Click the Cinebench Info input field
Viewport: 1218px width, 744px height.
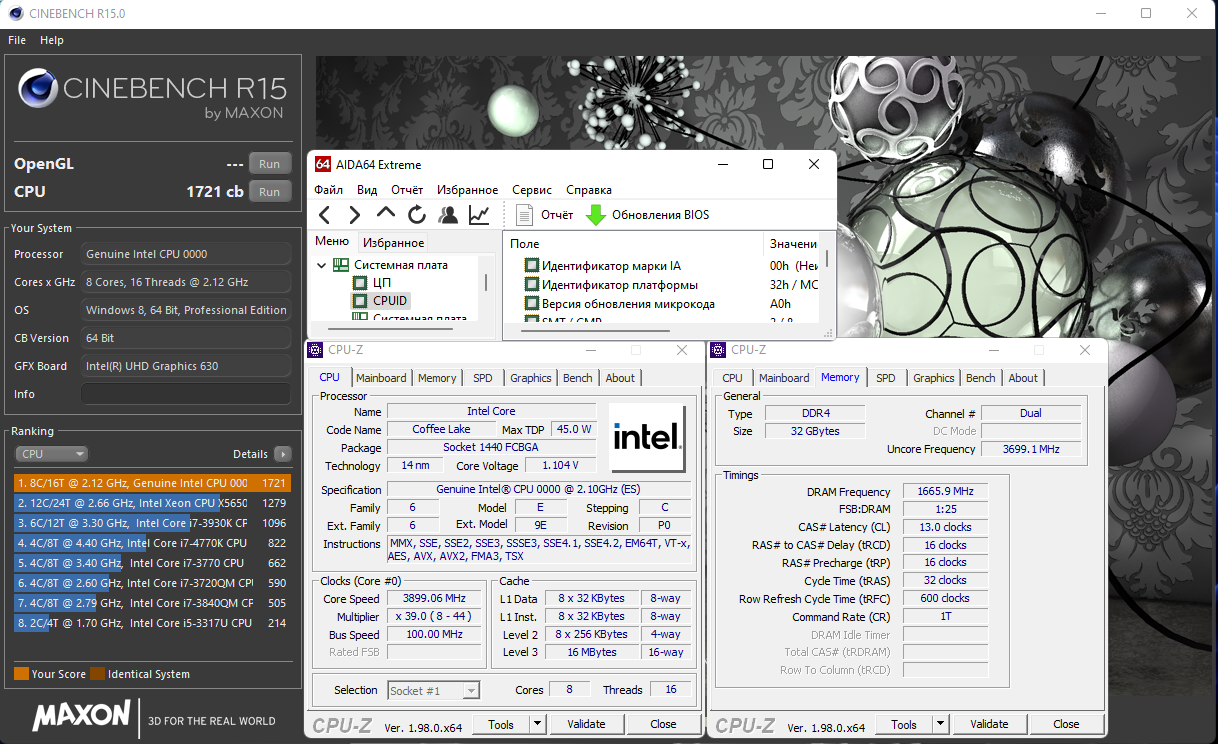(185, 394)
